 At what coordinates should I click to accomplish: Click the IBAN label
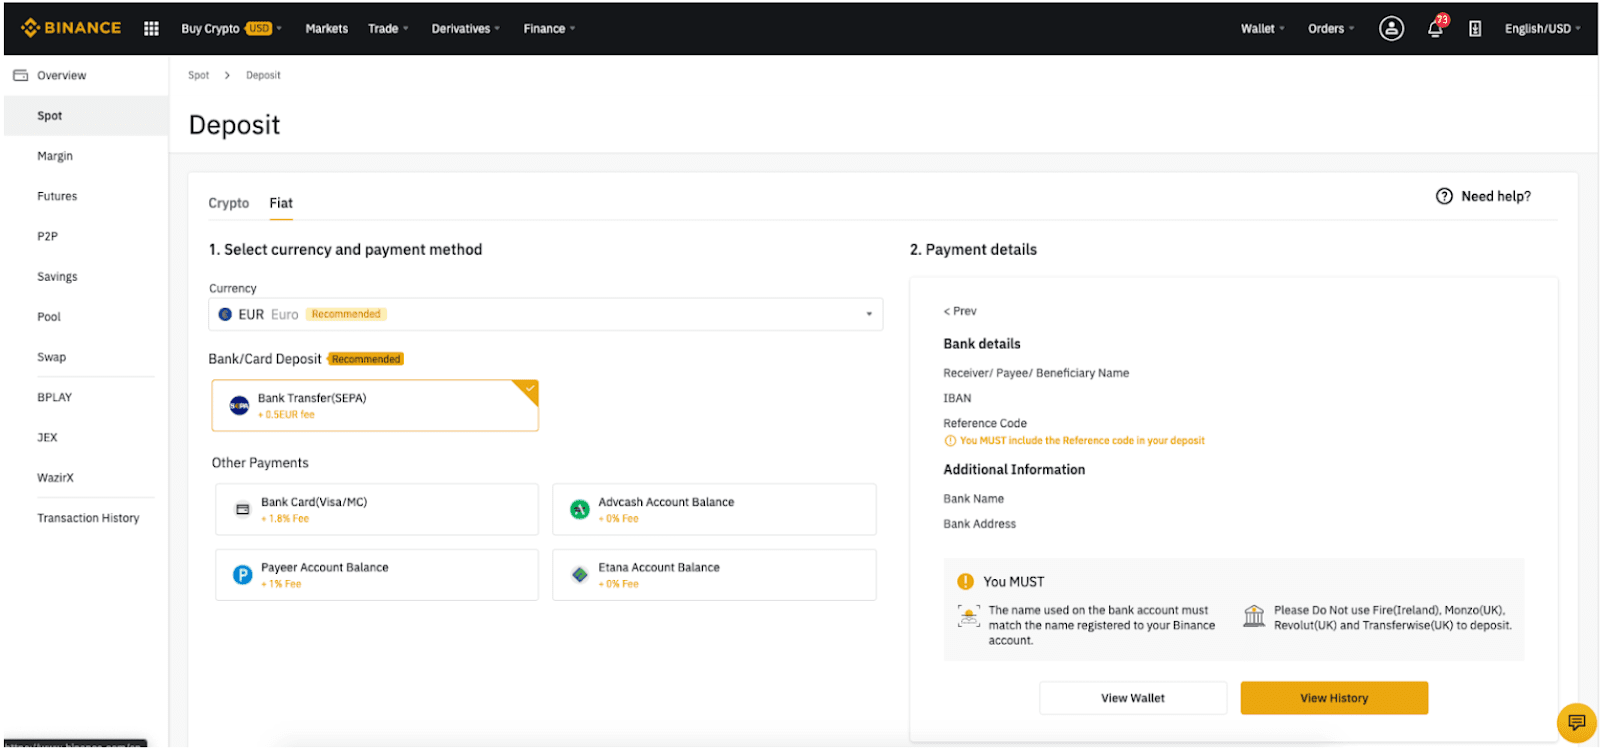point(957,398)
